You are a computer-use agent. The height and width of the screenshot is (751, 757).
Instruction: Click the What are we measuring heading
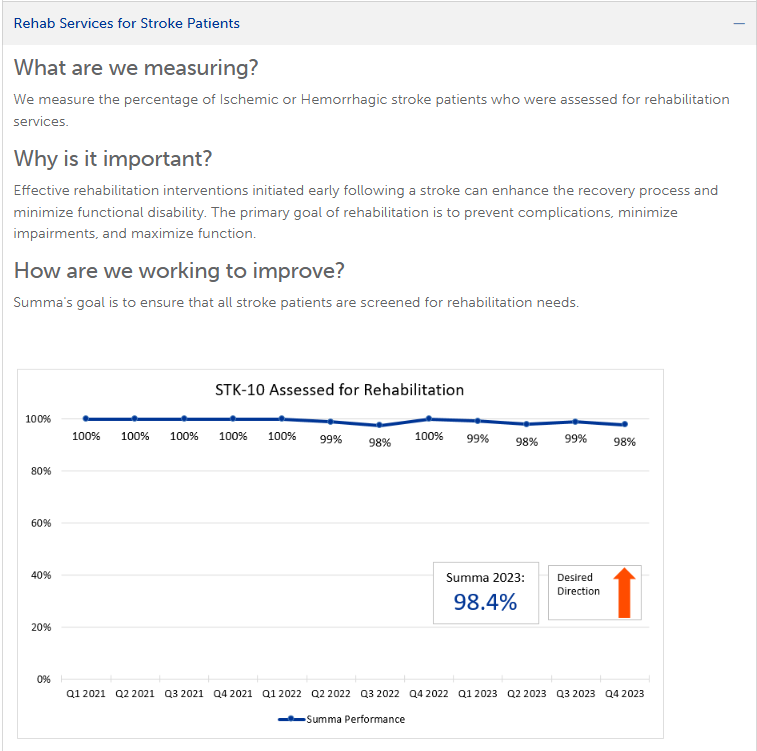[x=136, y=69]
